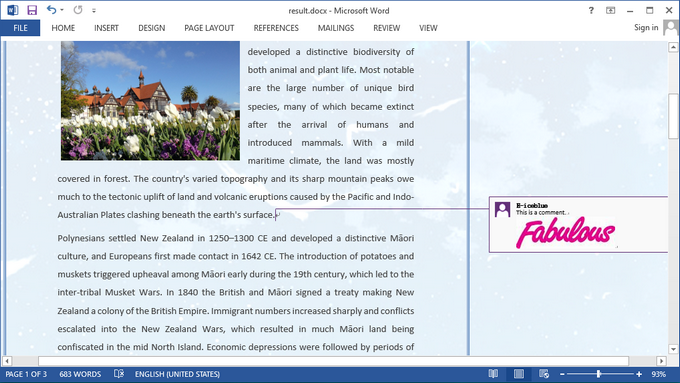Click the horizontal scrollbar thumb
Image resolution: width=680 pixels, height=383 pixels.
click(x=333, y=361)
